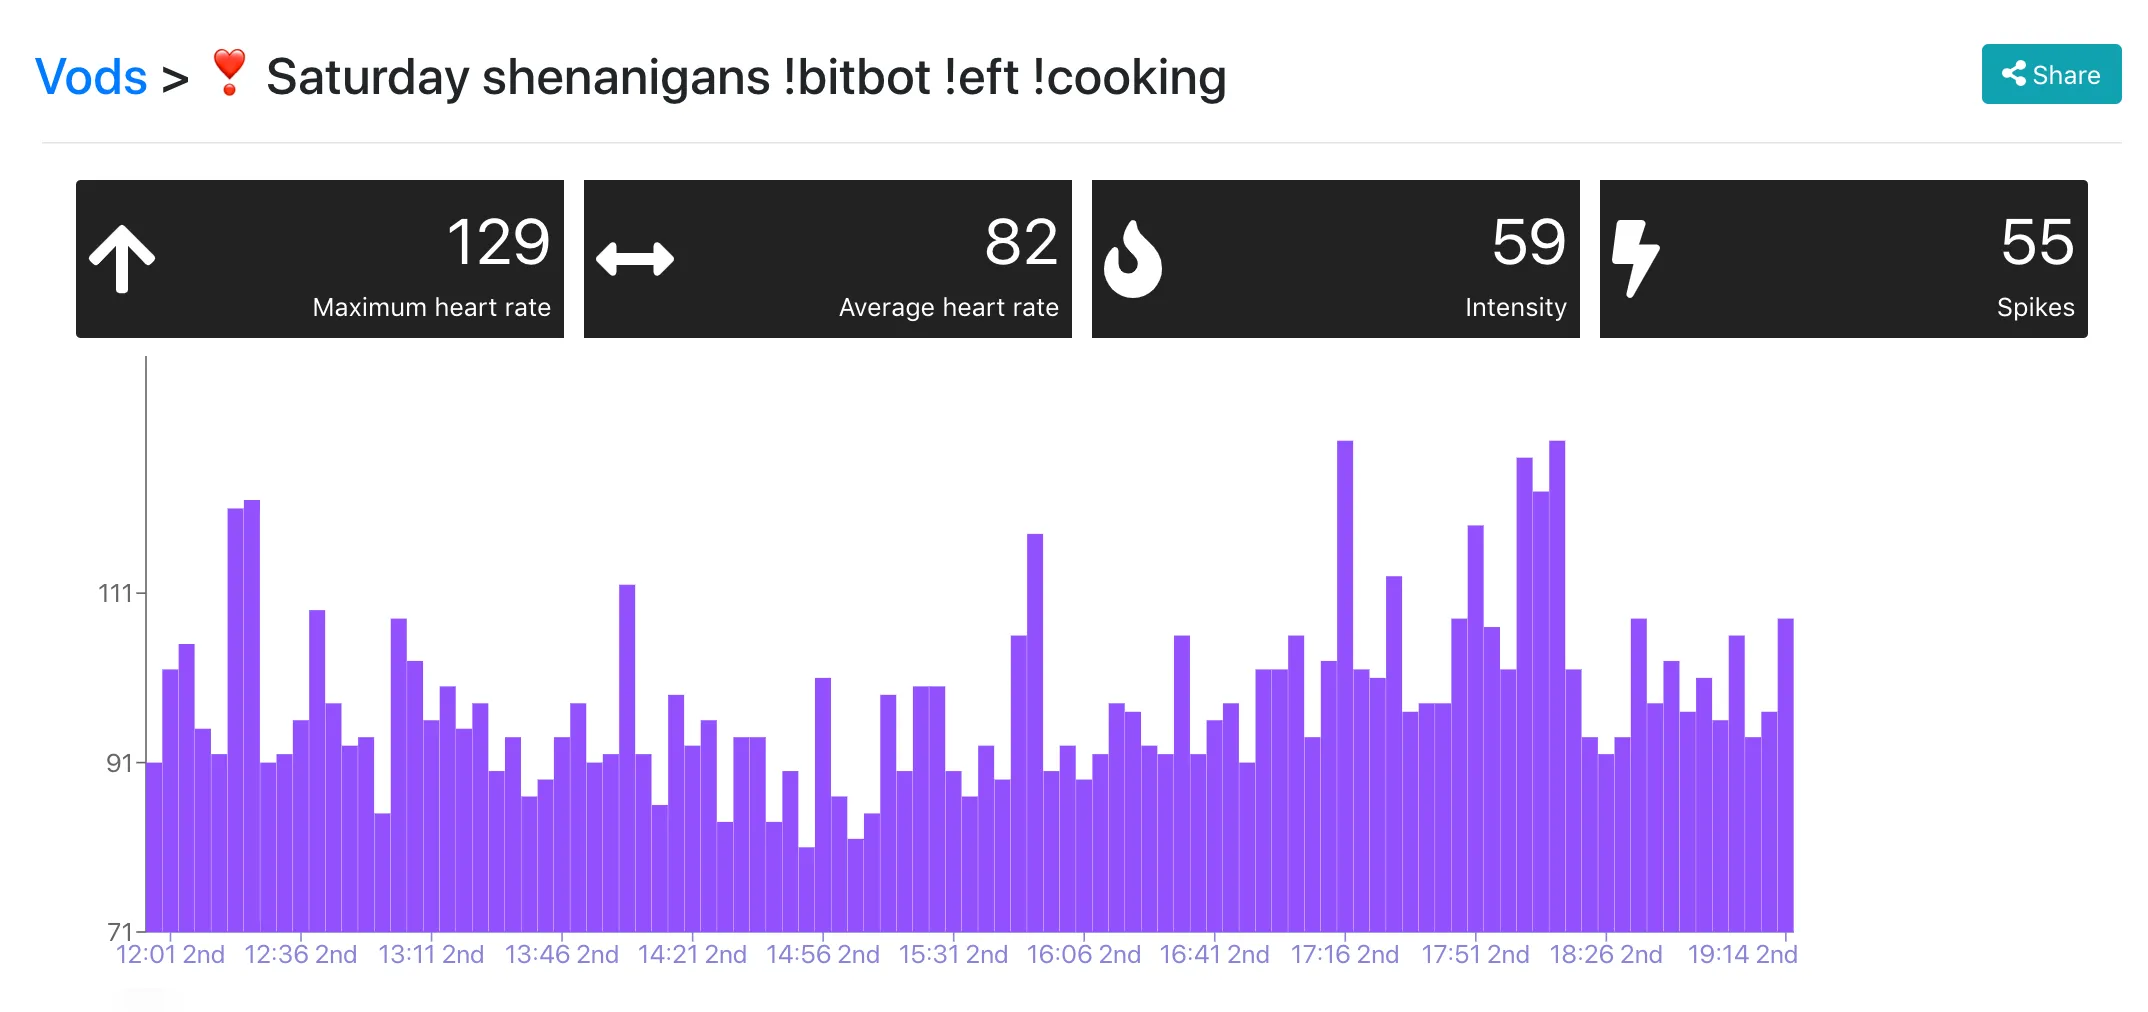Click the 19:14 2nd axis label
The width and height of the screenshot is (2148, 1012).
point(1743,955)
